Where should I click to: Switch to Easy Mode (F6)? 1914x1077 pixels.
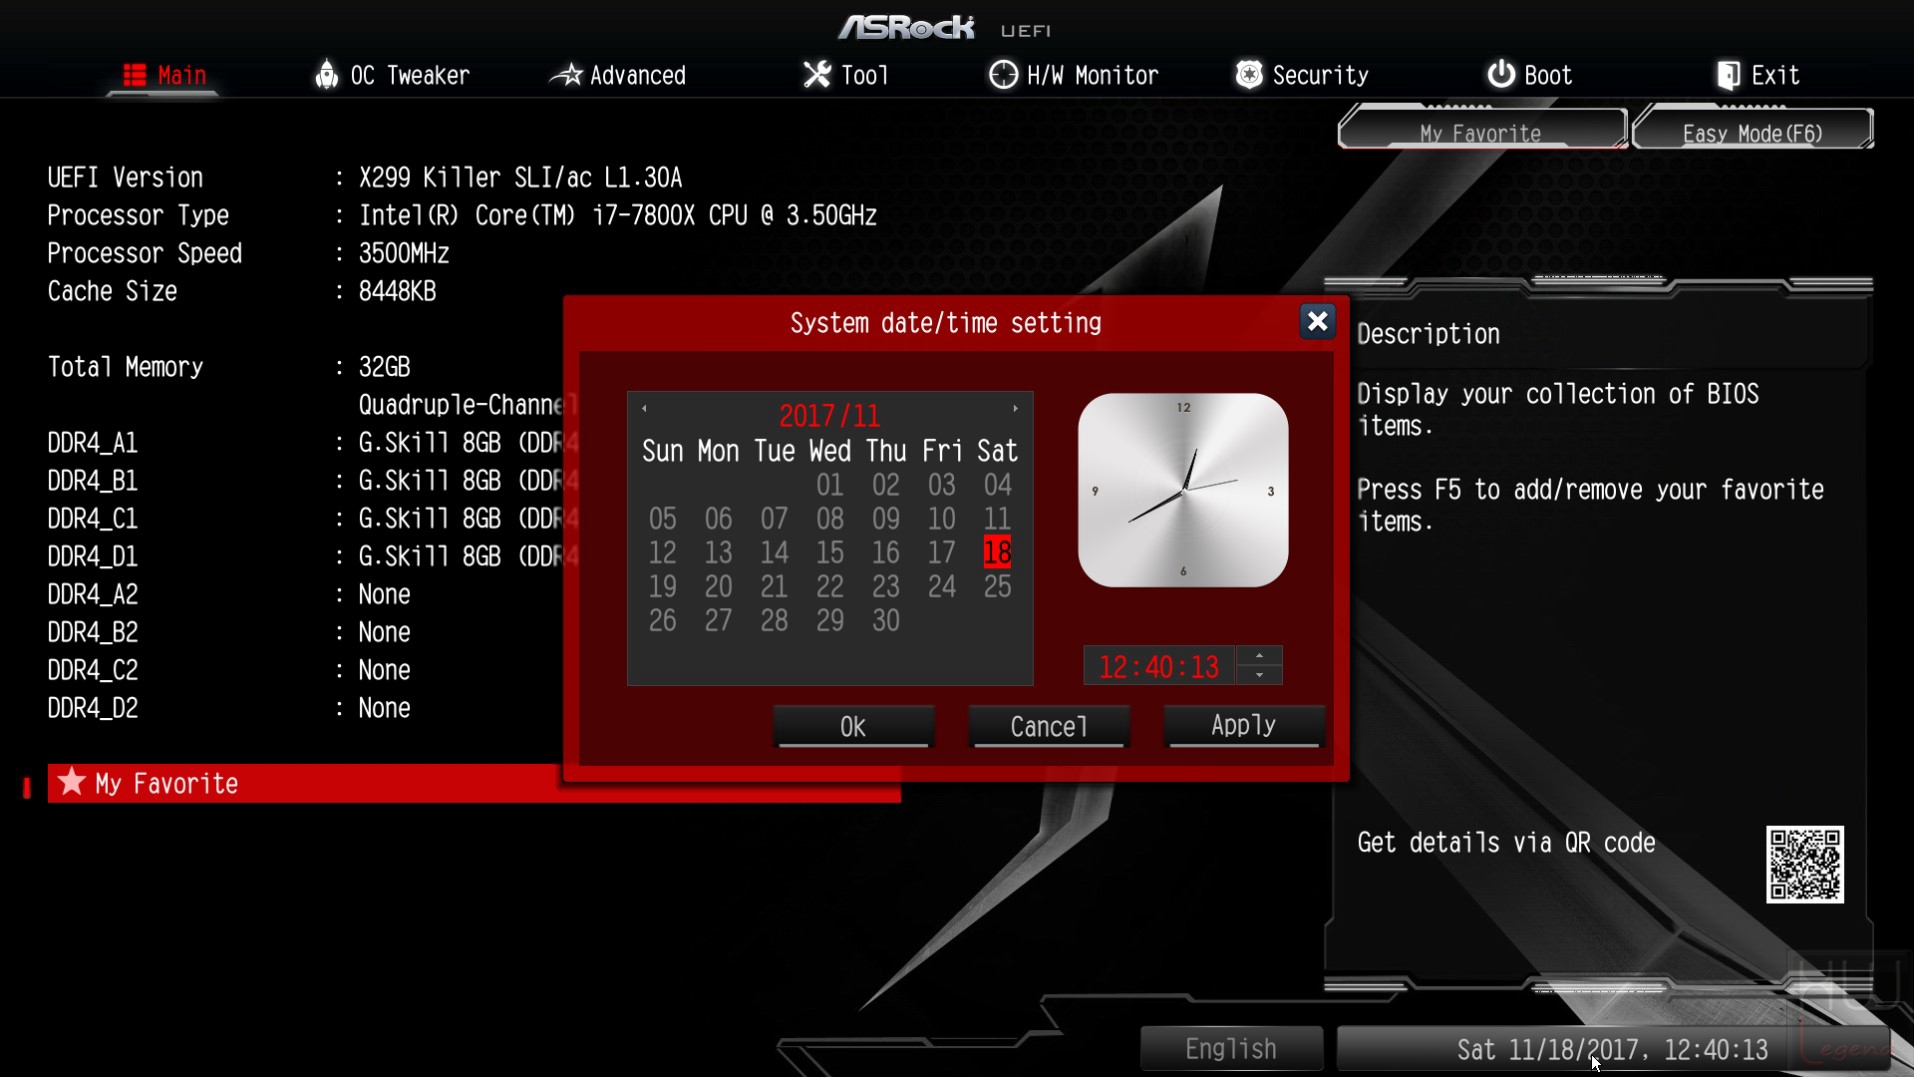click(1752, 132)
